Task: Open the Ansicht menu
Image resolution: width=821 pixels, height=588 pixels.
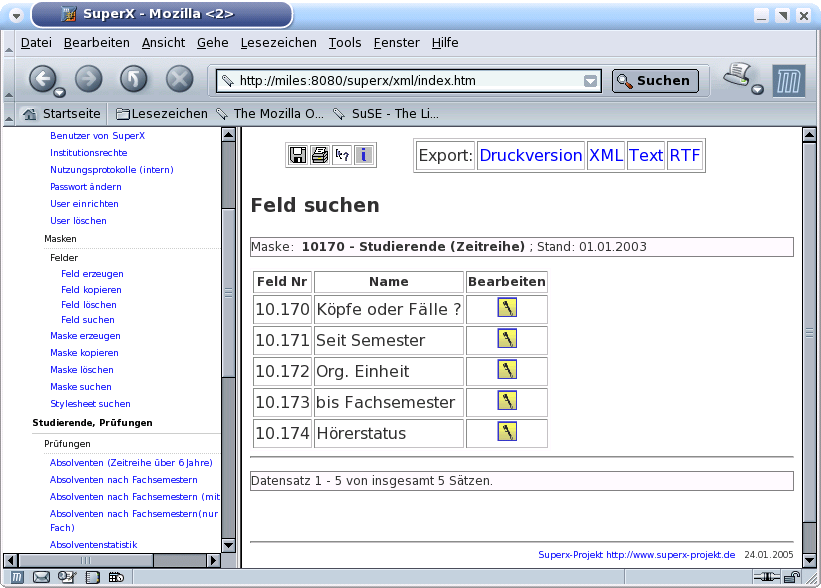Action: [163, 42]
